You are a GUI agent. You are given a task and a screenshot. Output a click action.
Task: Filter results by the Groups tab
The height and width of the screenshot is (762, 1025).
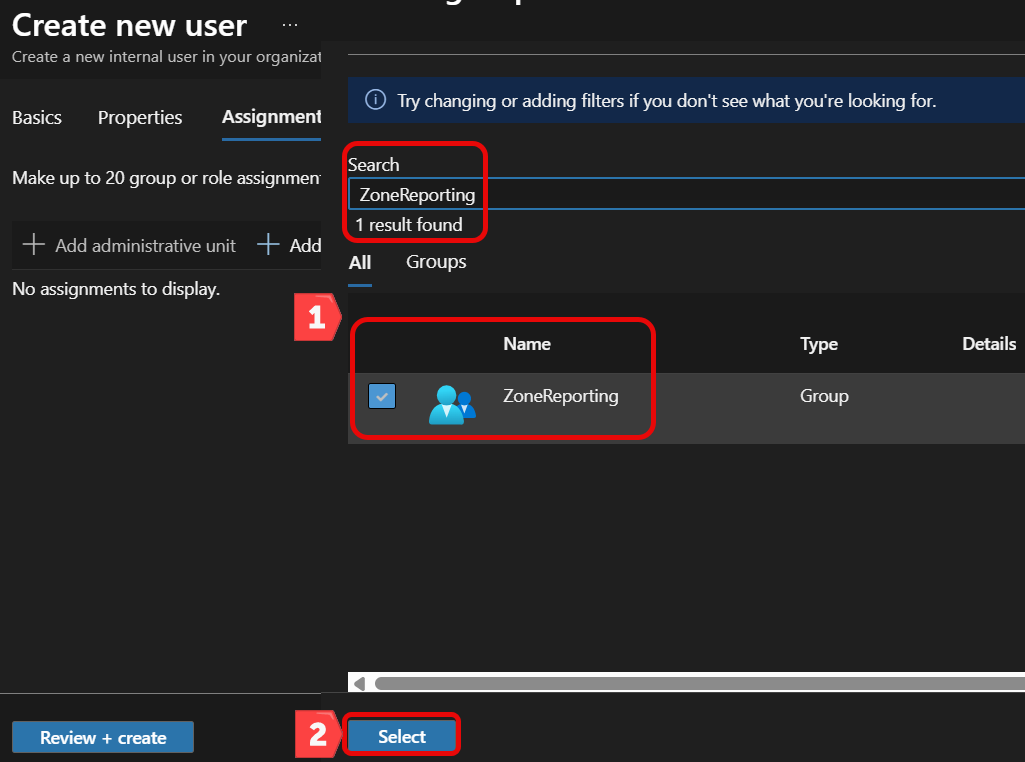tap(436, 262)
